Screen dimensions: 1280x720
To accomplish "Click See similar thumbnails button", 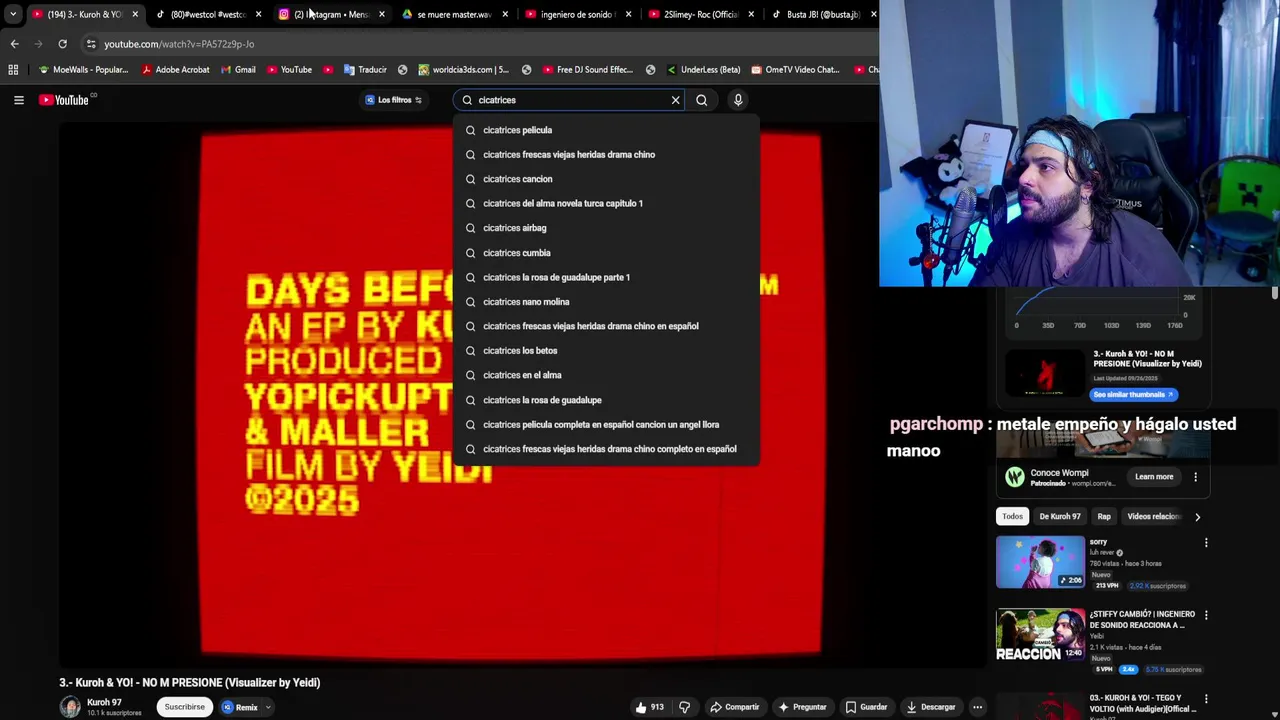I will tap(1133, 394).
